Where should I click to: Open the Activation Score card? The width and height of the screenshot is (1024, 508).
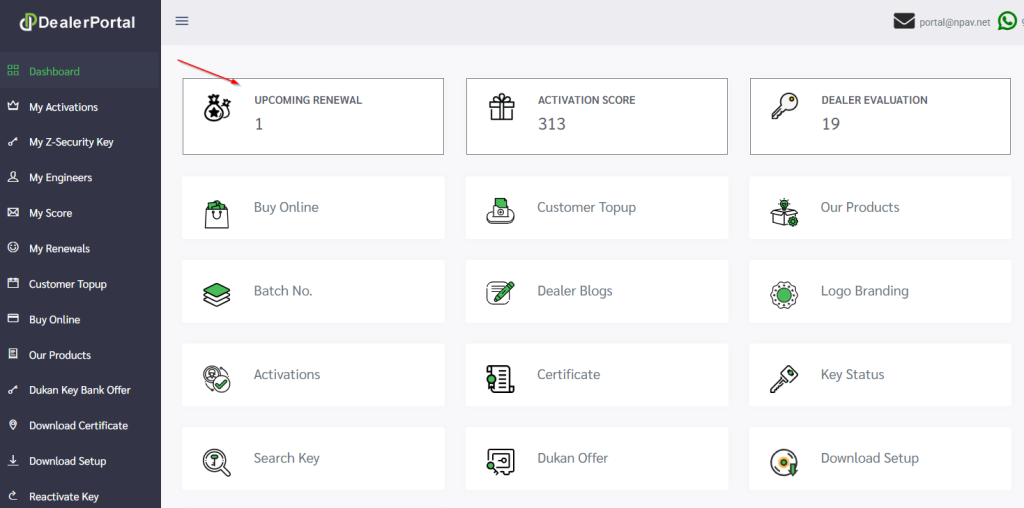pyautogui.click(x=597, y=117)
